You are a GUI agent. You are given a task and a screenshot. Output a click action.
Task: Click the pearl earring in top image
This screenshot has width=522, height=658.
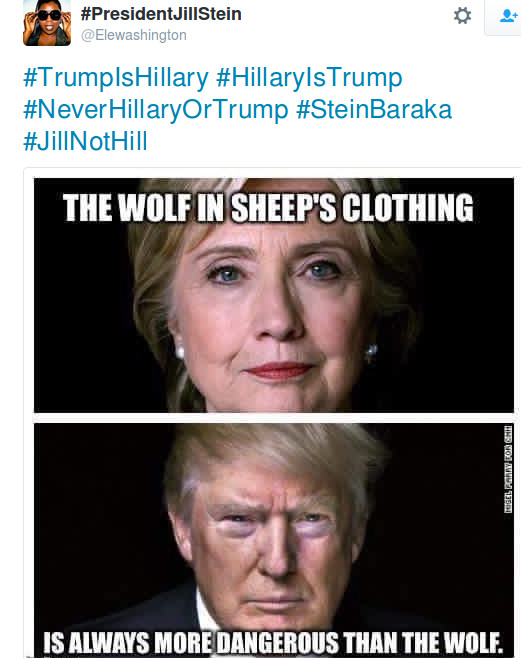(180, 352)
